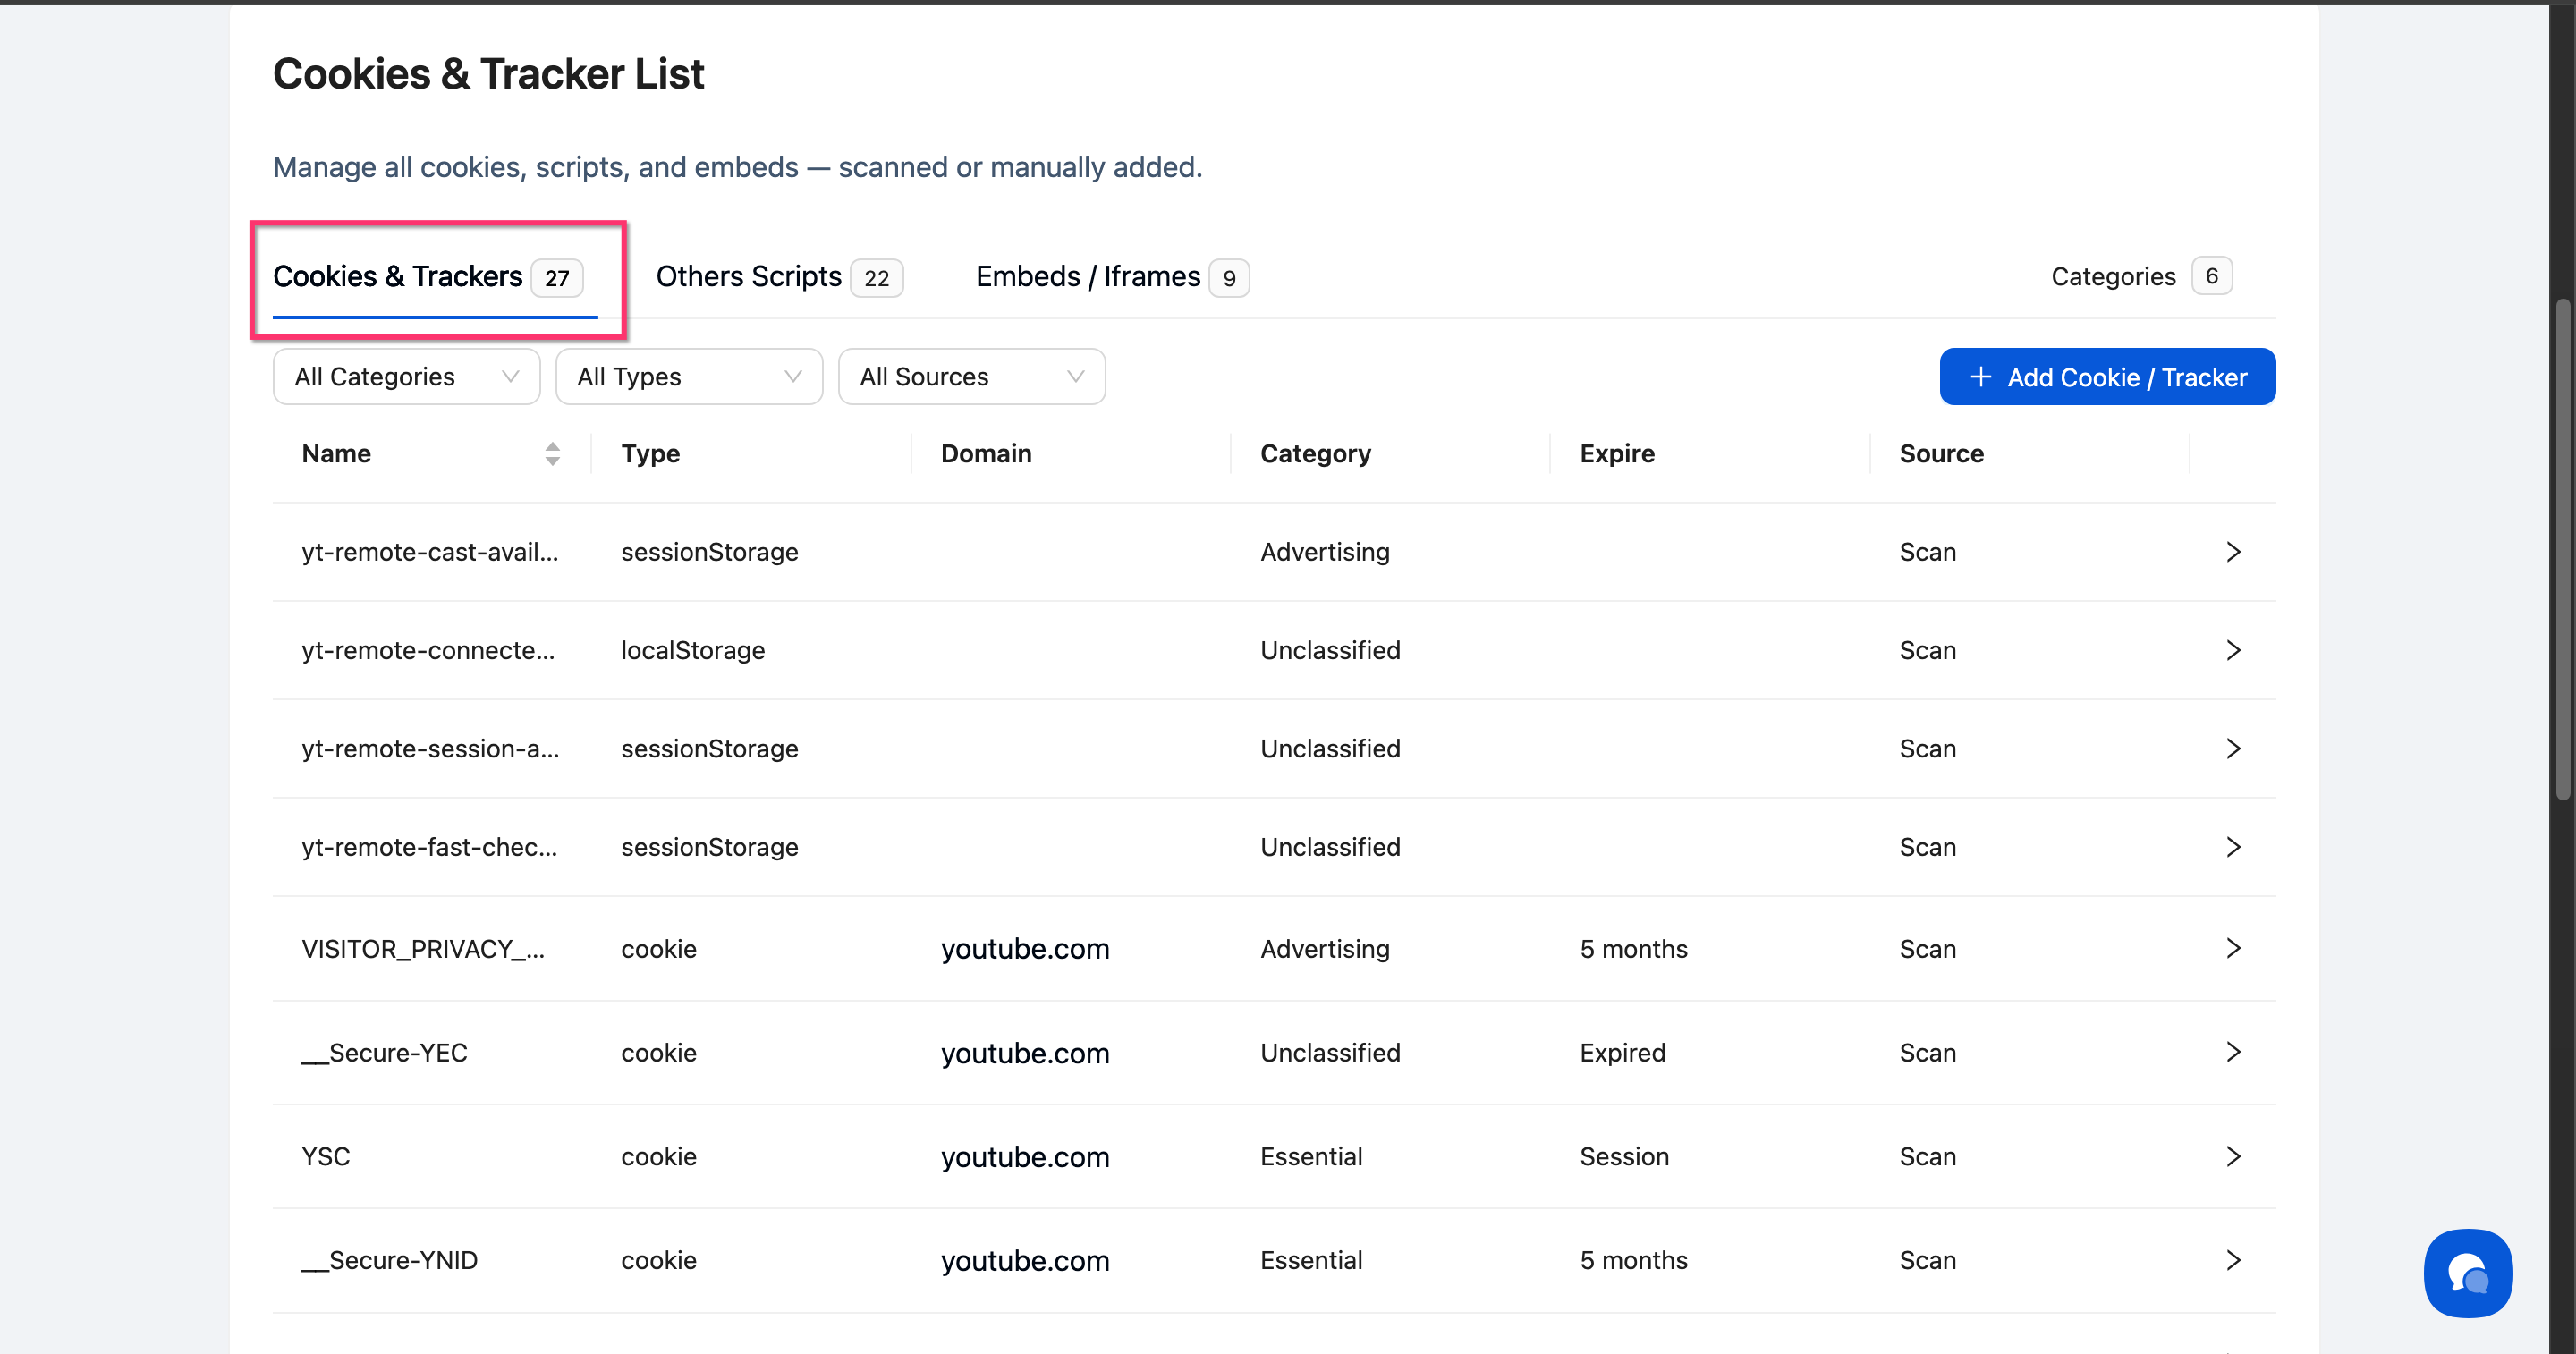The height and width of the screenshot is (1354, 2576).
Task: Expand the All Sources dropdown
Action: click(971, 377)
